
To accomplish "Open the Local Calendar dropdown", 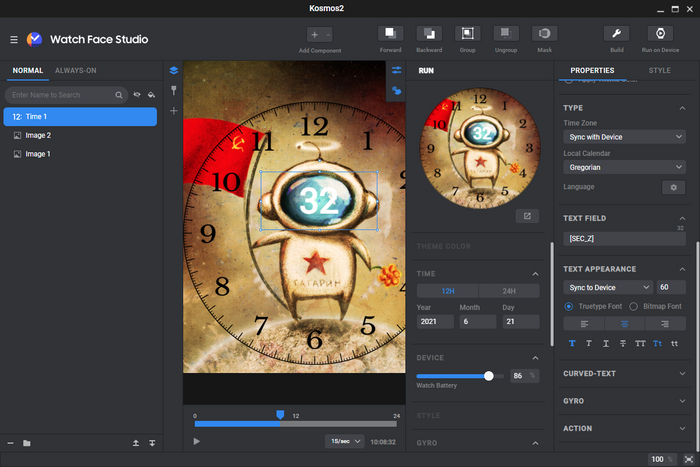I will [x=623, y=166].
